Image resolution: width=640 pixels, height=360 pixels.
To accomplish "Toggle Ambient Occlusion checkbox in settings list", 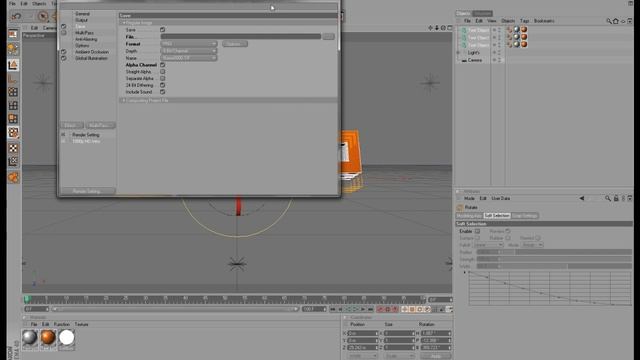I will tap(64, 52).
